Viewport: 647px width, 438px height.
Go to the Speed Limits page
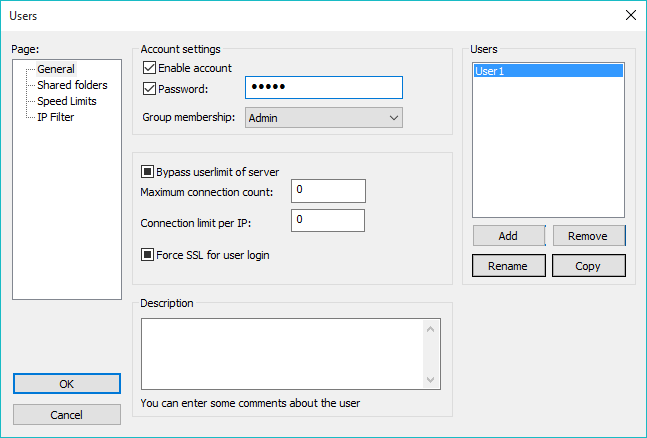(69, 101)
